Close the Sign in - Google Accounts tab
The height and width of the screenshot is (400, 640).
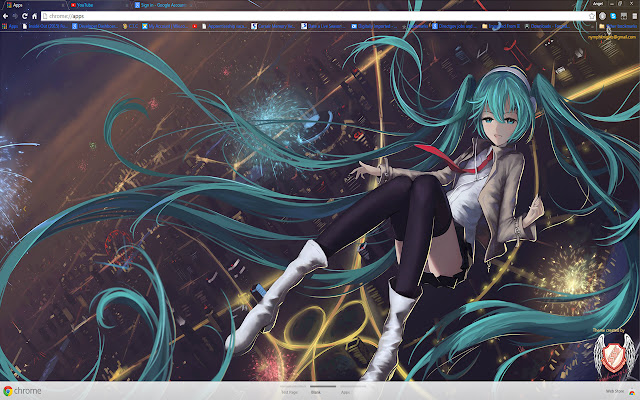pos(191,5)
